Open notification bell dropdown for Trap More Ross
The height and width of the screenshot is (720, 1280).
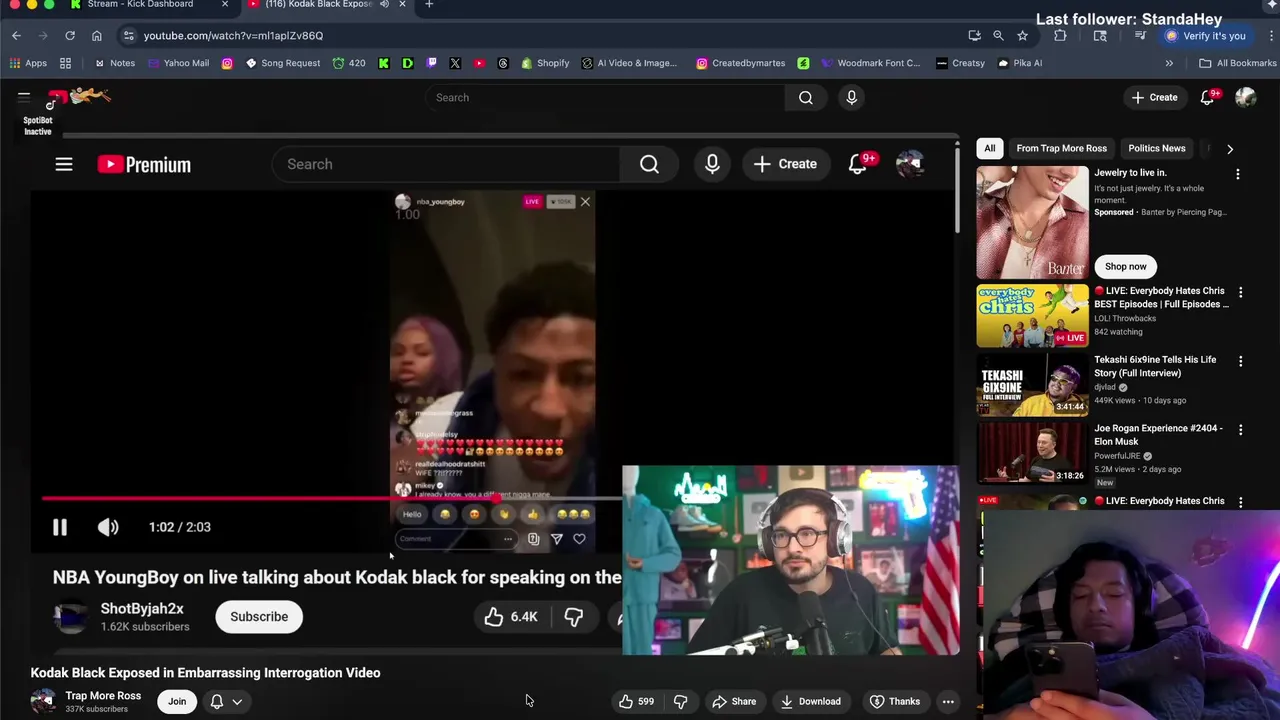click(x=226, y=701)
